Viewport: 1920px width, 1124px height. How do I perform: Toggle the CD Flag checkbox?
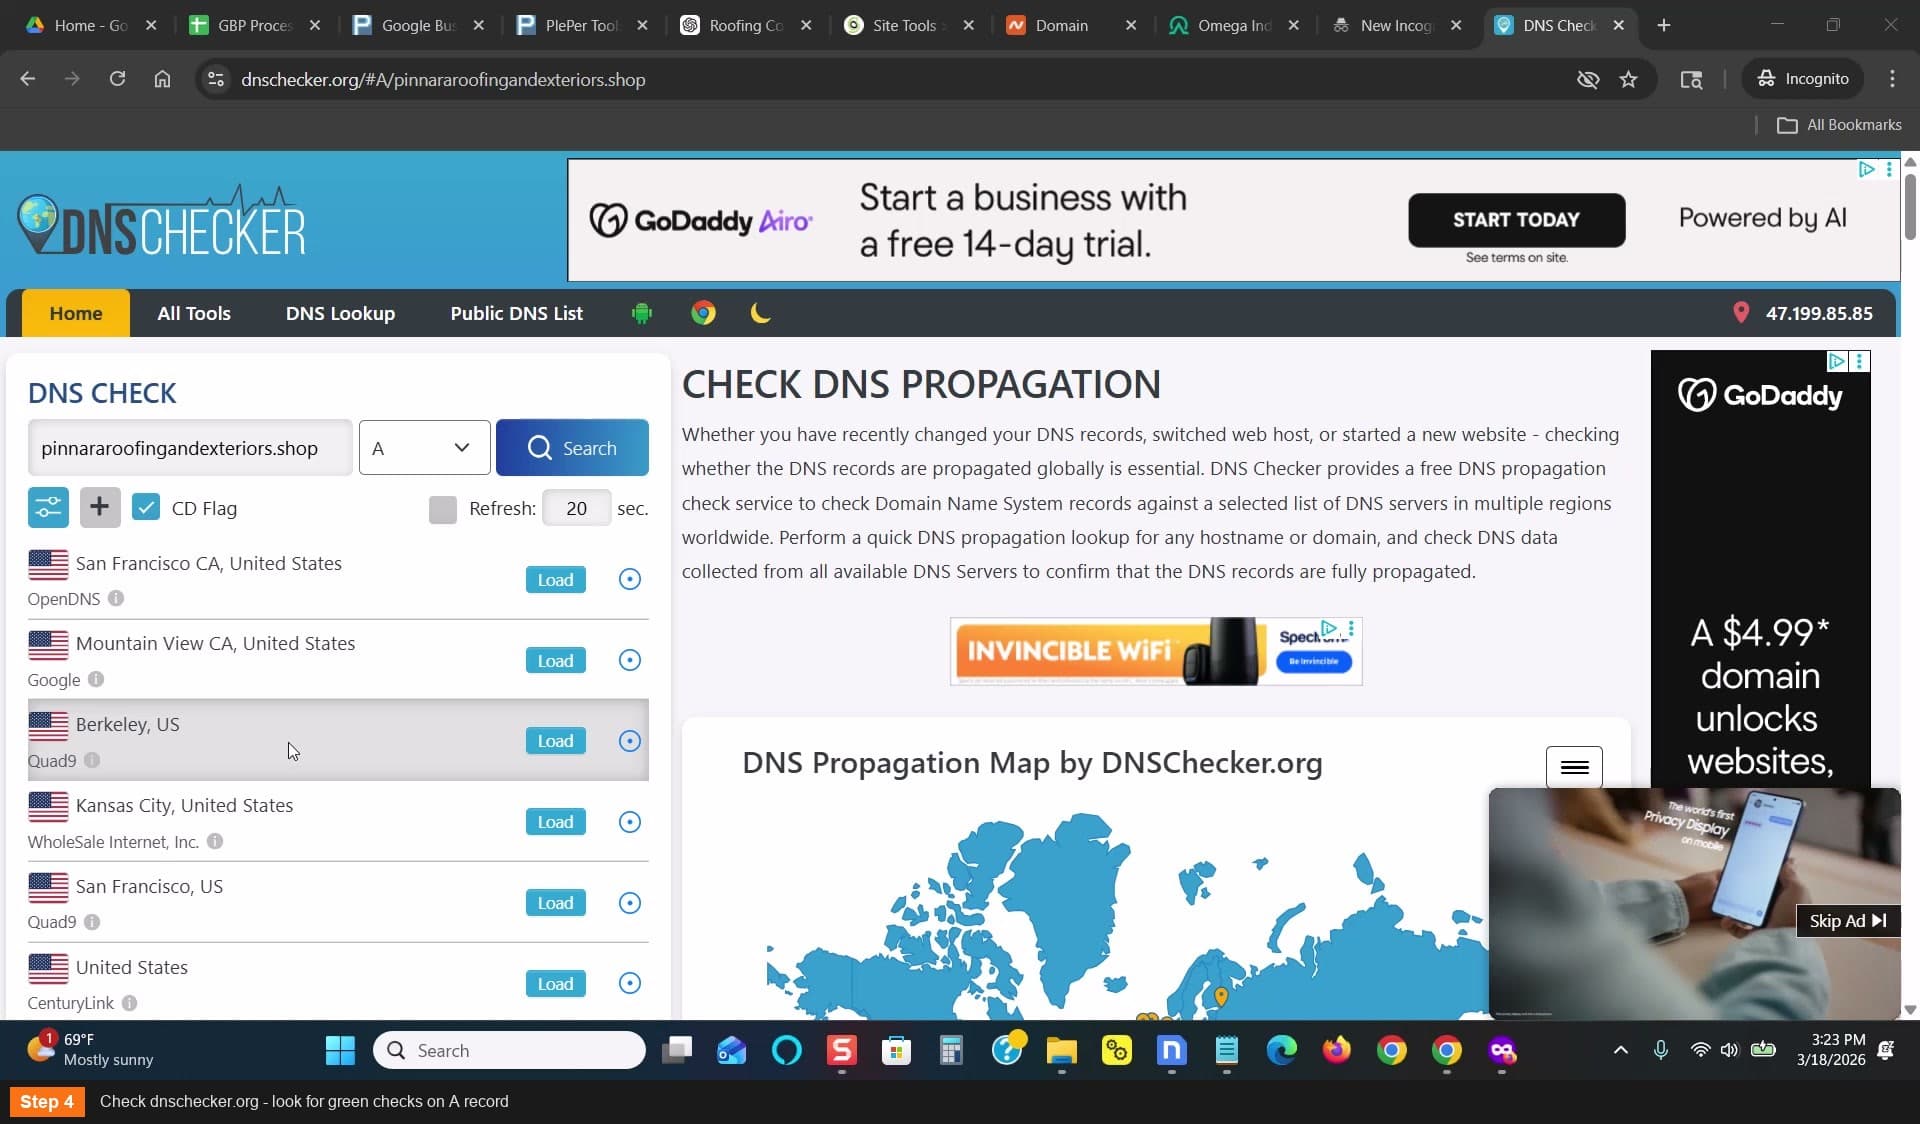tap(146, 508)
